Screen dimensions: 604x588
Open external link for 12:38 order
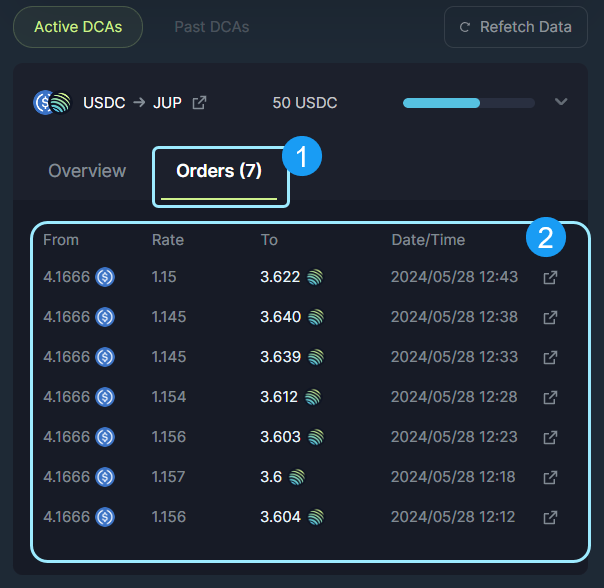[549, 317]
